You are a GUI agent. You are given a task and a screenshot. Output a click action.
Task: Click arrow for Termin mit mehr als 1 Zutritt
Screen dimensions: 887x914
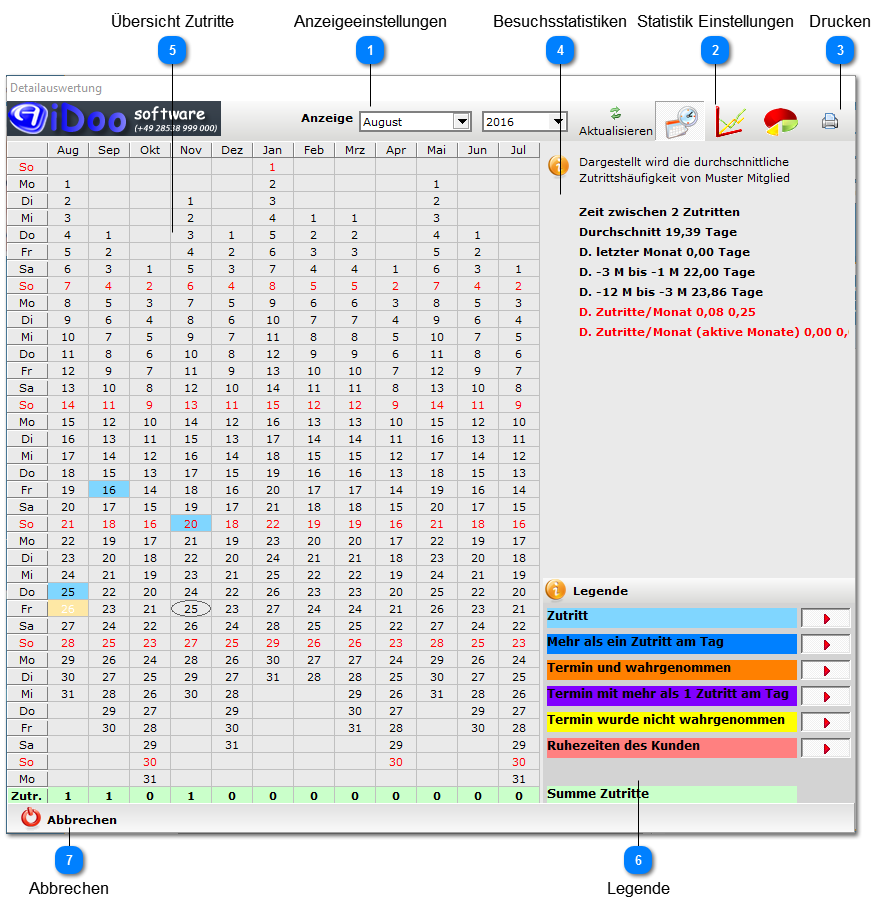tap(825, 697)
